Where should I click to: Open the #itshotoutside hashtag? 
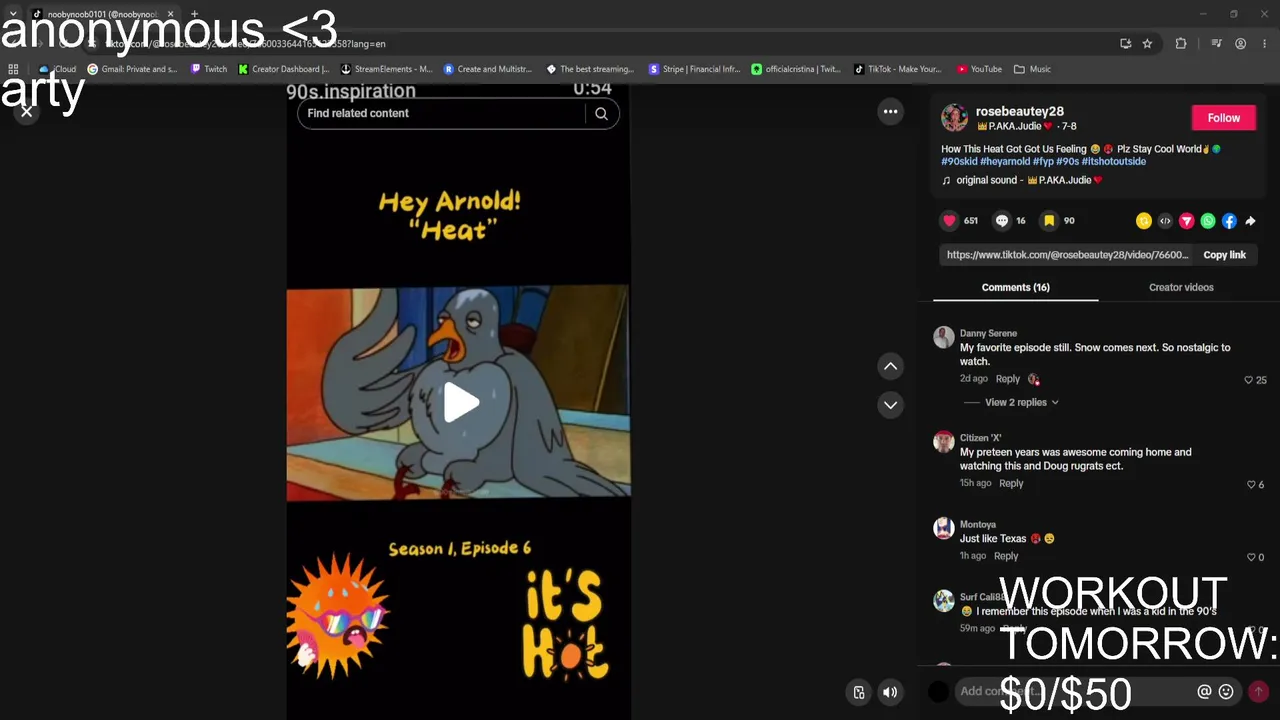pyautogui.click(x=1113, y=161)
